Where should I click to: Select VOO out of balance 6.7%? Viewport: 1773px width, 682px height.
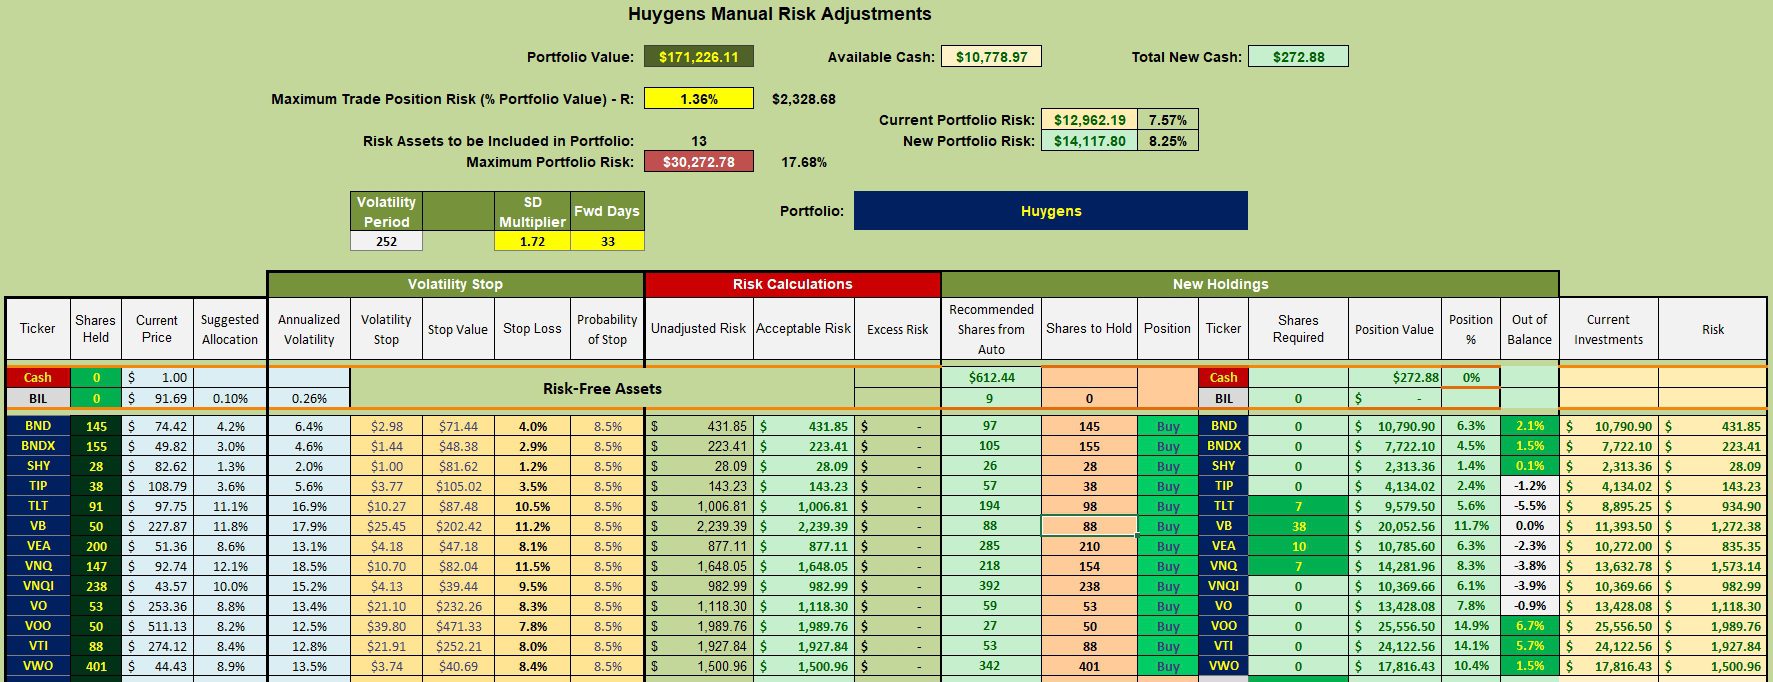(x=1529, y=626)
